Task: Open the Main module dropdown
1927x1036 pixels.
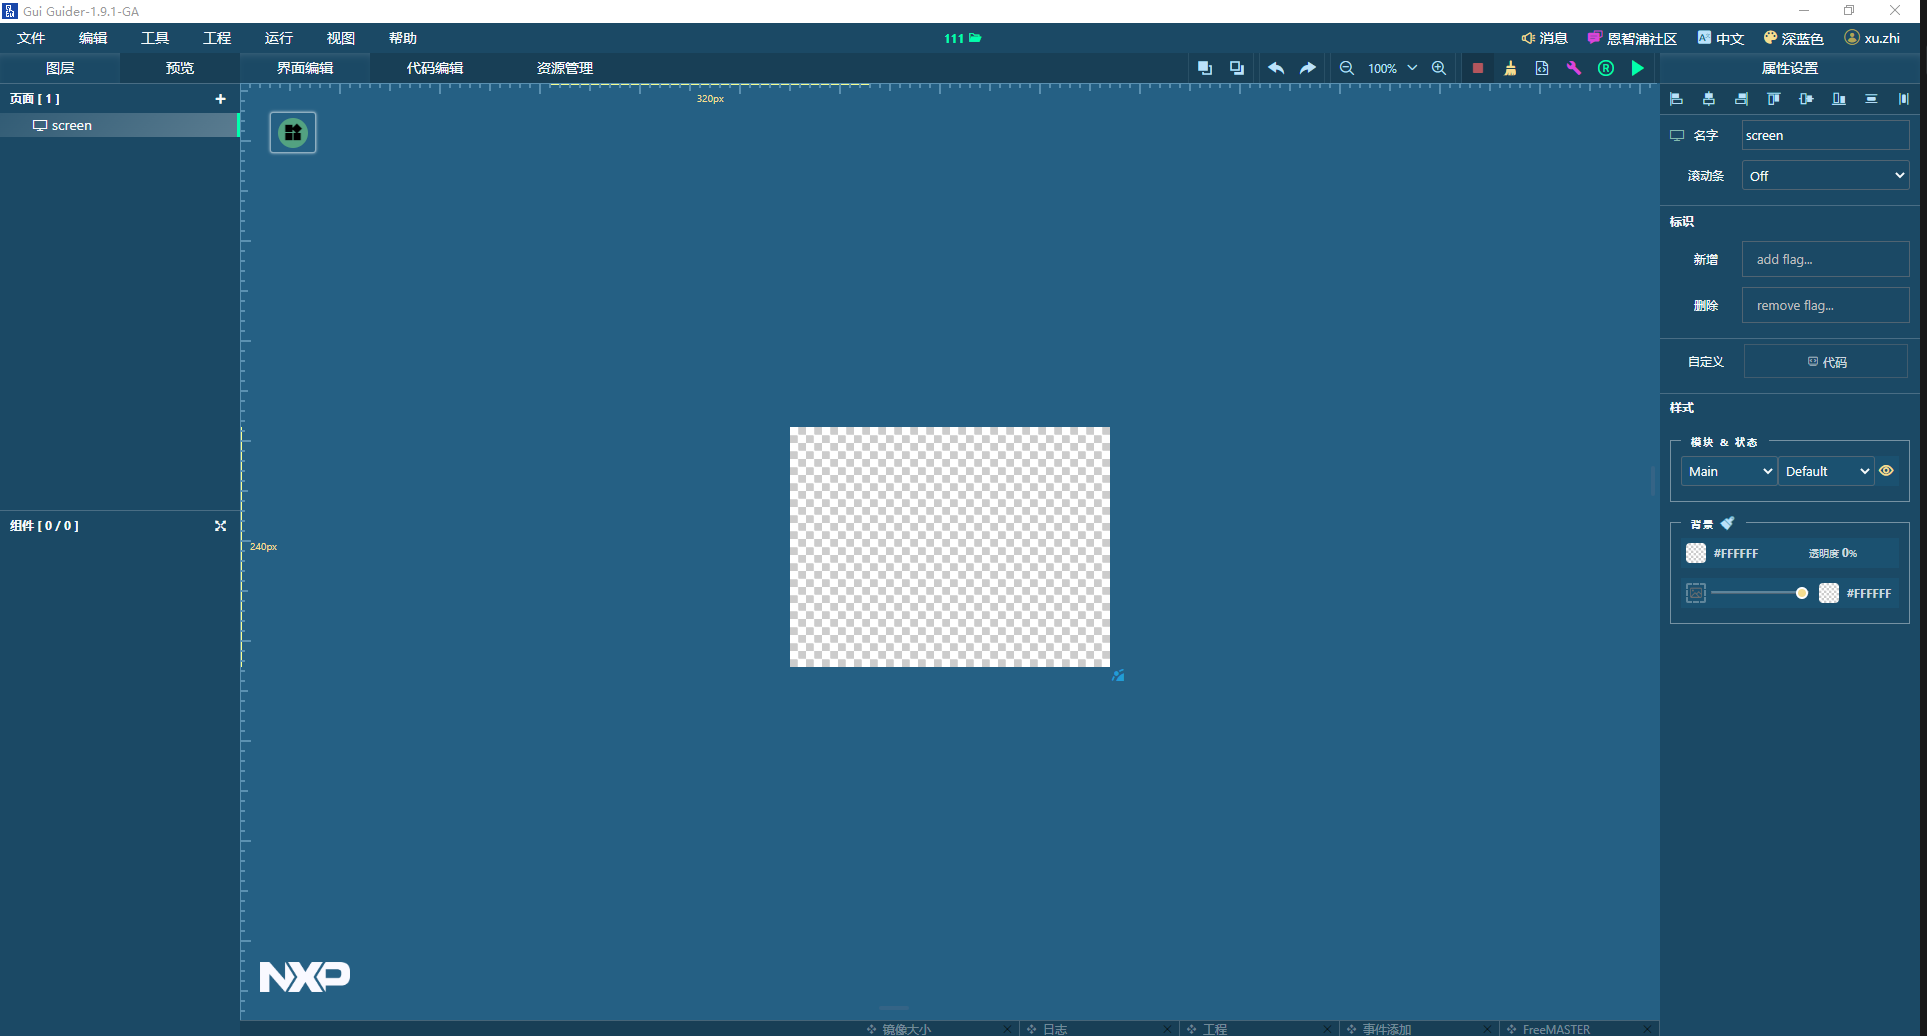Action: (x=1729, y=471)
